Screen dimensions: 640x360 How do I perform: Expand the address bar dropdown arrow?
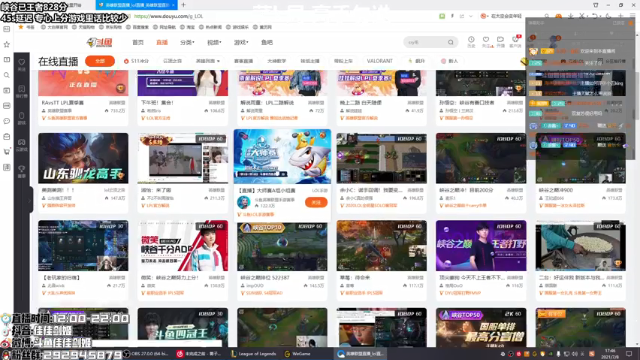tap(471, 16)
